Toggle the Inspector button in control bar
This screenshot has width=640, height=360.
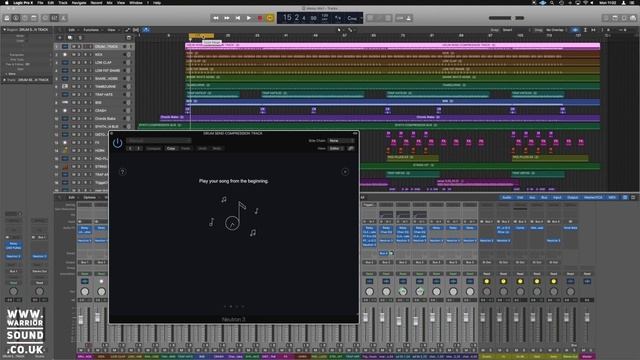coord(16,18)
